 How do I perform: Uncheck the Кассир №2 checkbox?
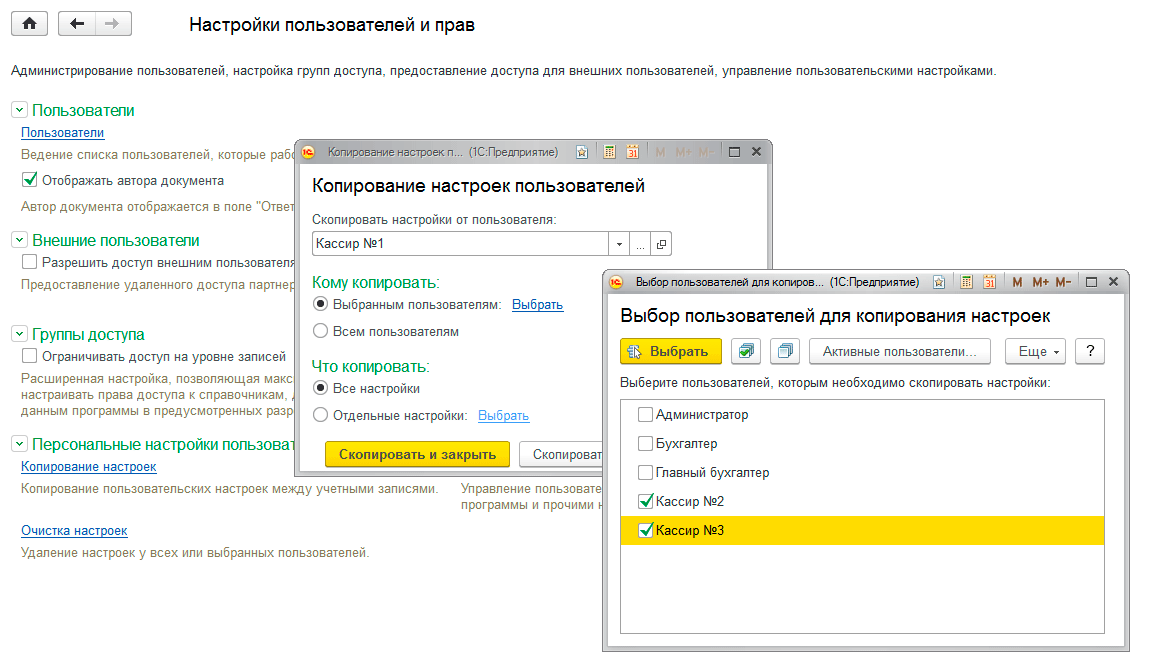[645, 501]
